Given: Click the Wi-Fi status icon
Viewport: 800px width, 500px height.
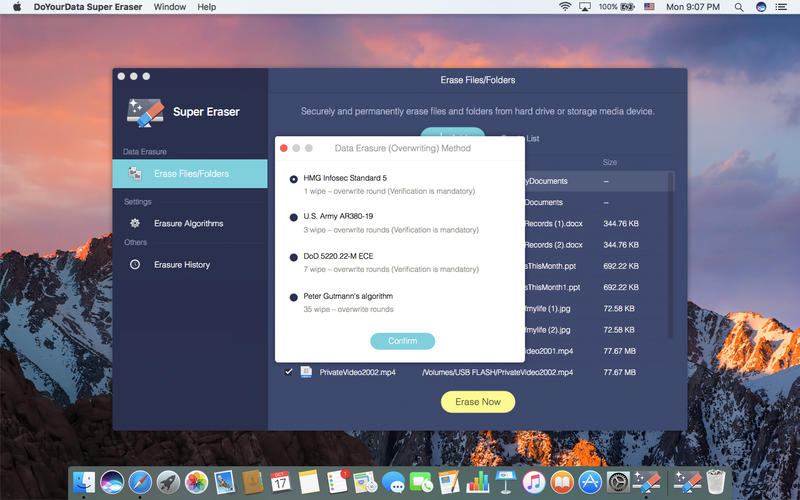Looking at the screenshot, I should (565, 7).
